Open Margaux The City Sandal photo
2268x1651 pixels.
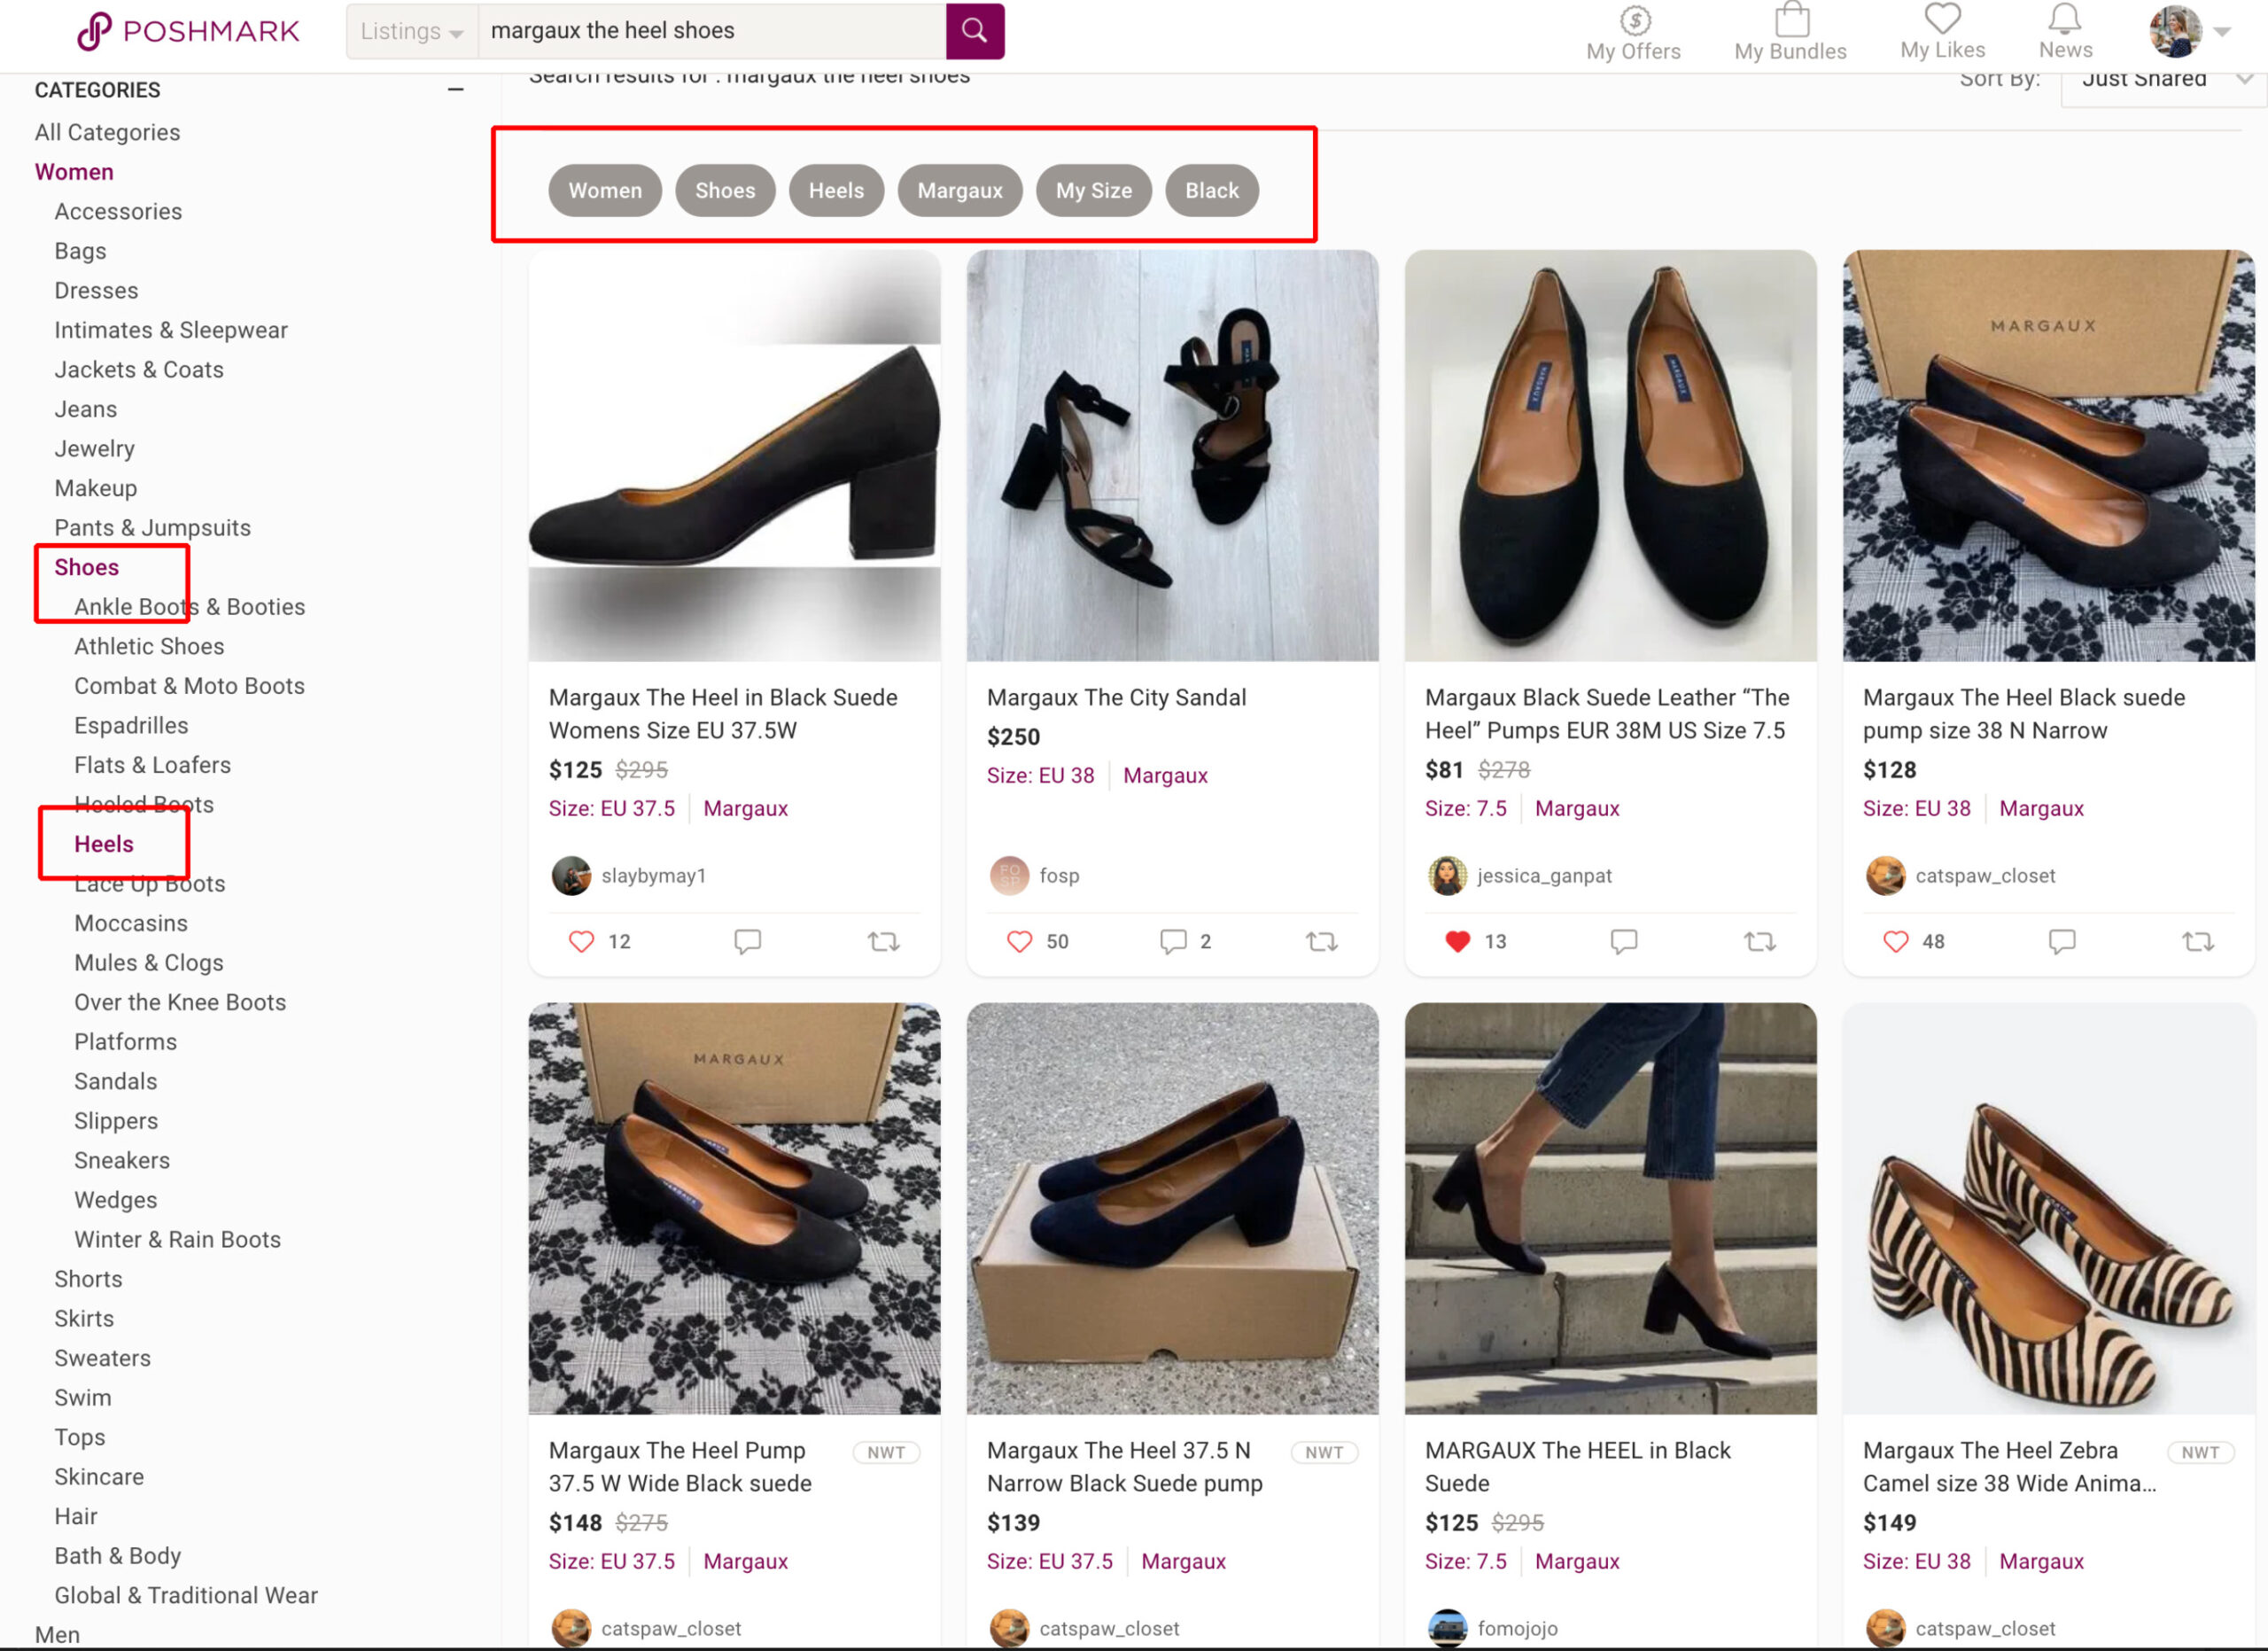point(1172,455)
